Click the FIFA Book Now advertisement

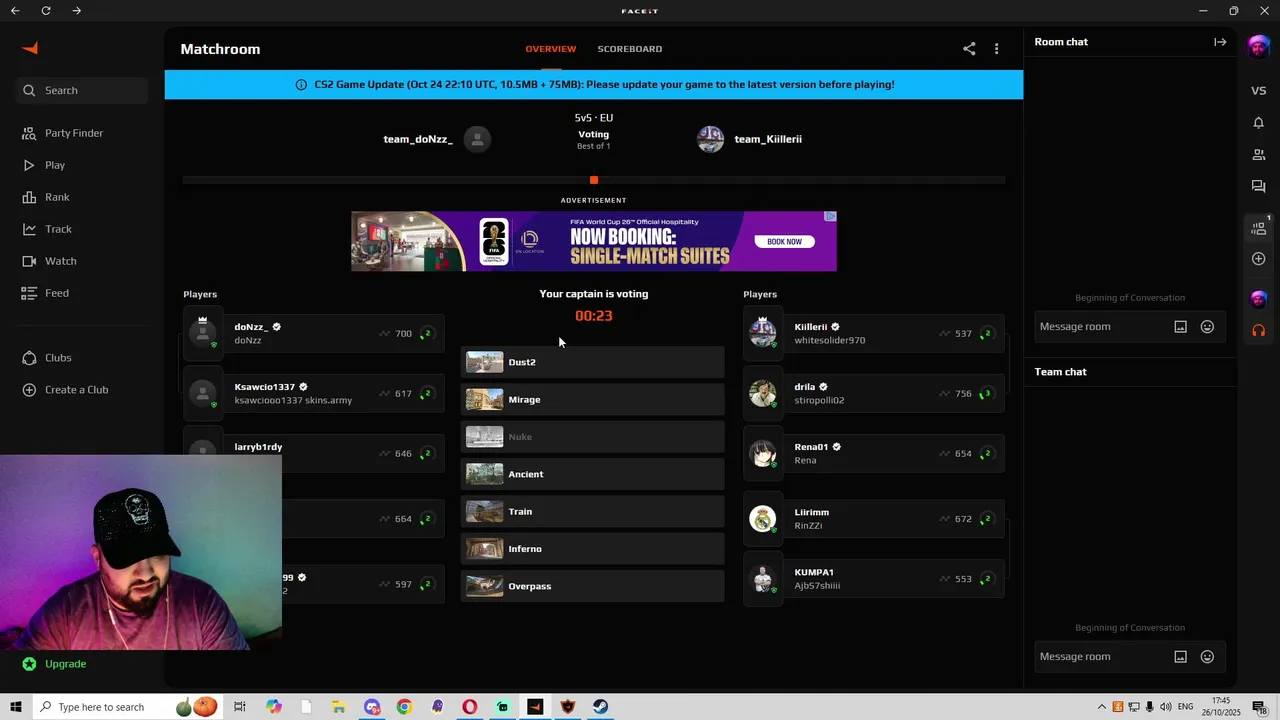tap(784, 241)
